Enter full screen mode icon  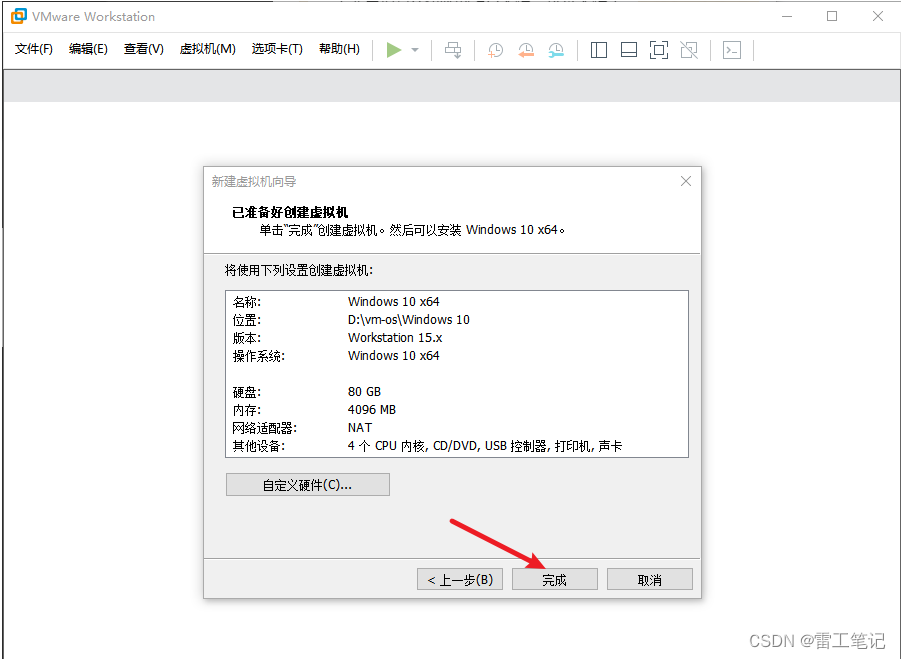[659, 50]
